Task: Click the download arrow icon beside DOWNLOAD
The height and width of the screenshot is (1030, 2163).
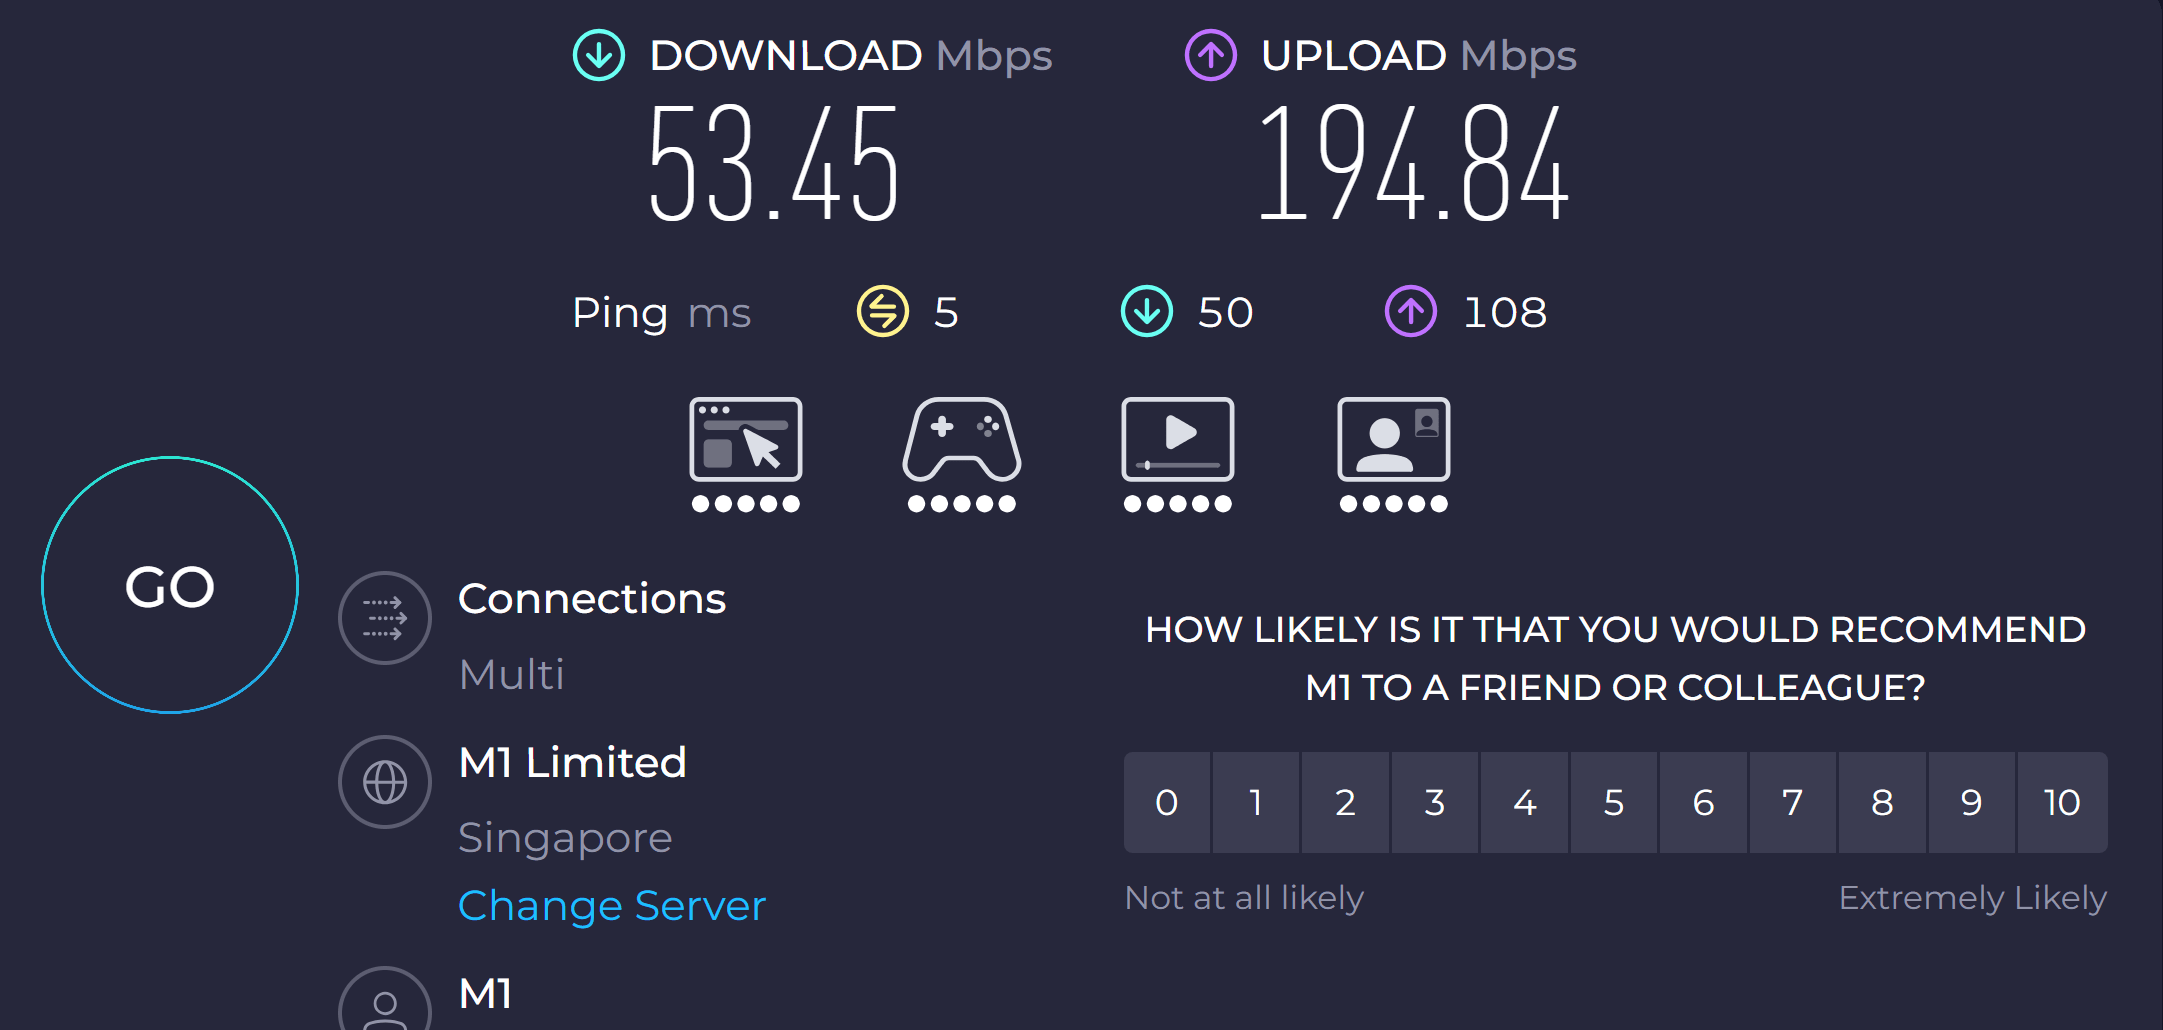Action: [x=599, y=55]
